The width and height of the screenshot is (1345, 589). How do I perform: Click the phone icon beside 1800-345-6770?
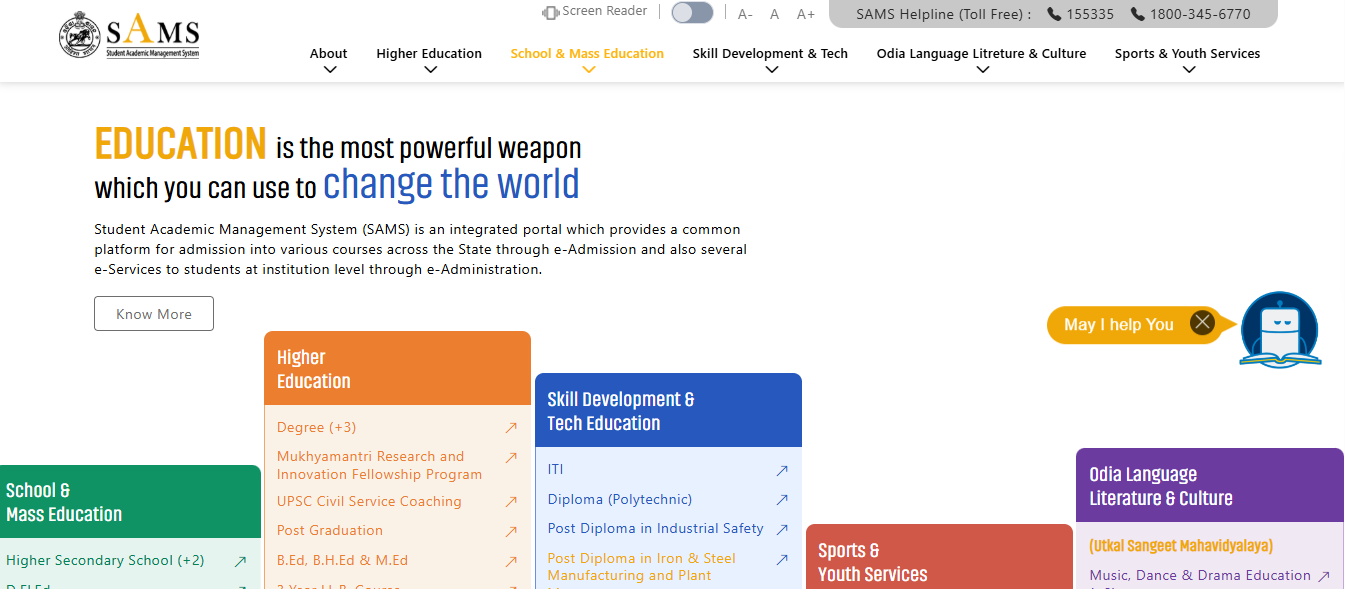coord(1137,14)
